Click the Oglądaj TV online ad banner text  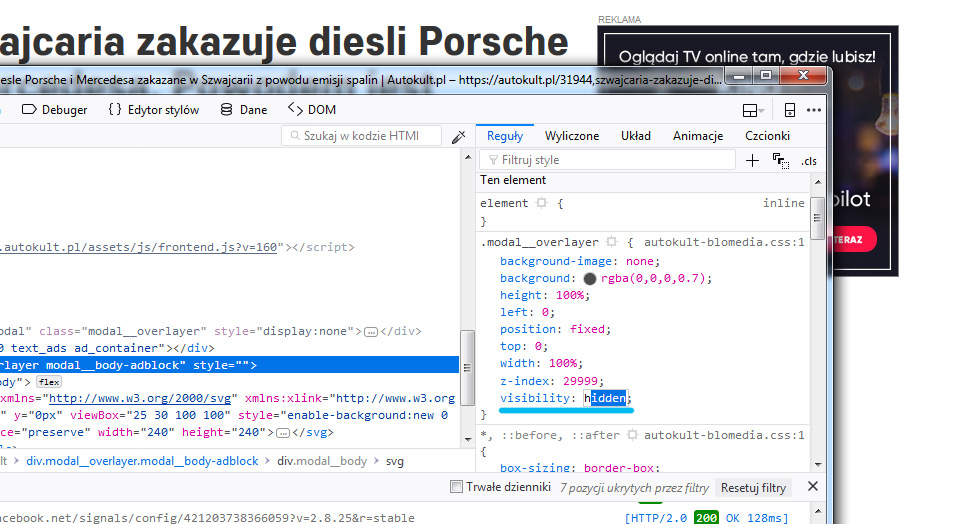coord(747,57)
